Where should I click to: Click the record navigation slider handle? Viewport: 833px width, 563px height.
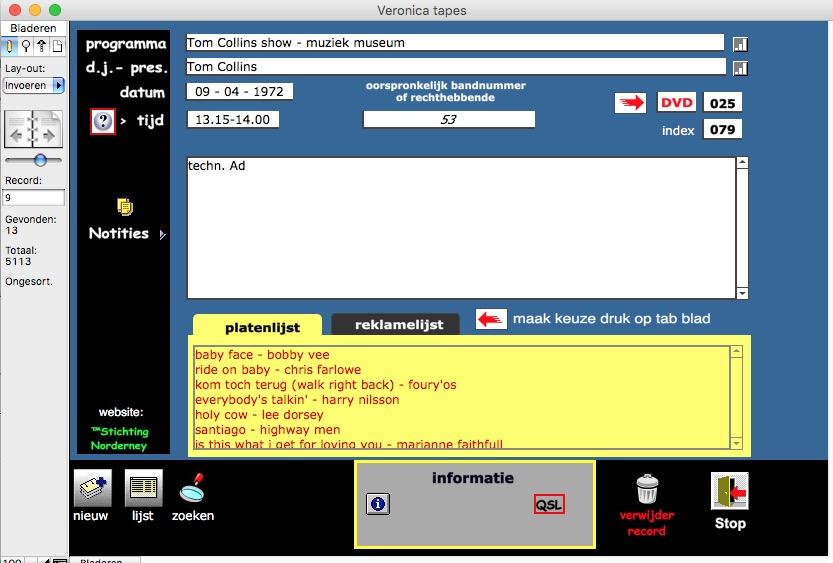point(40,160)
